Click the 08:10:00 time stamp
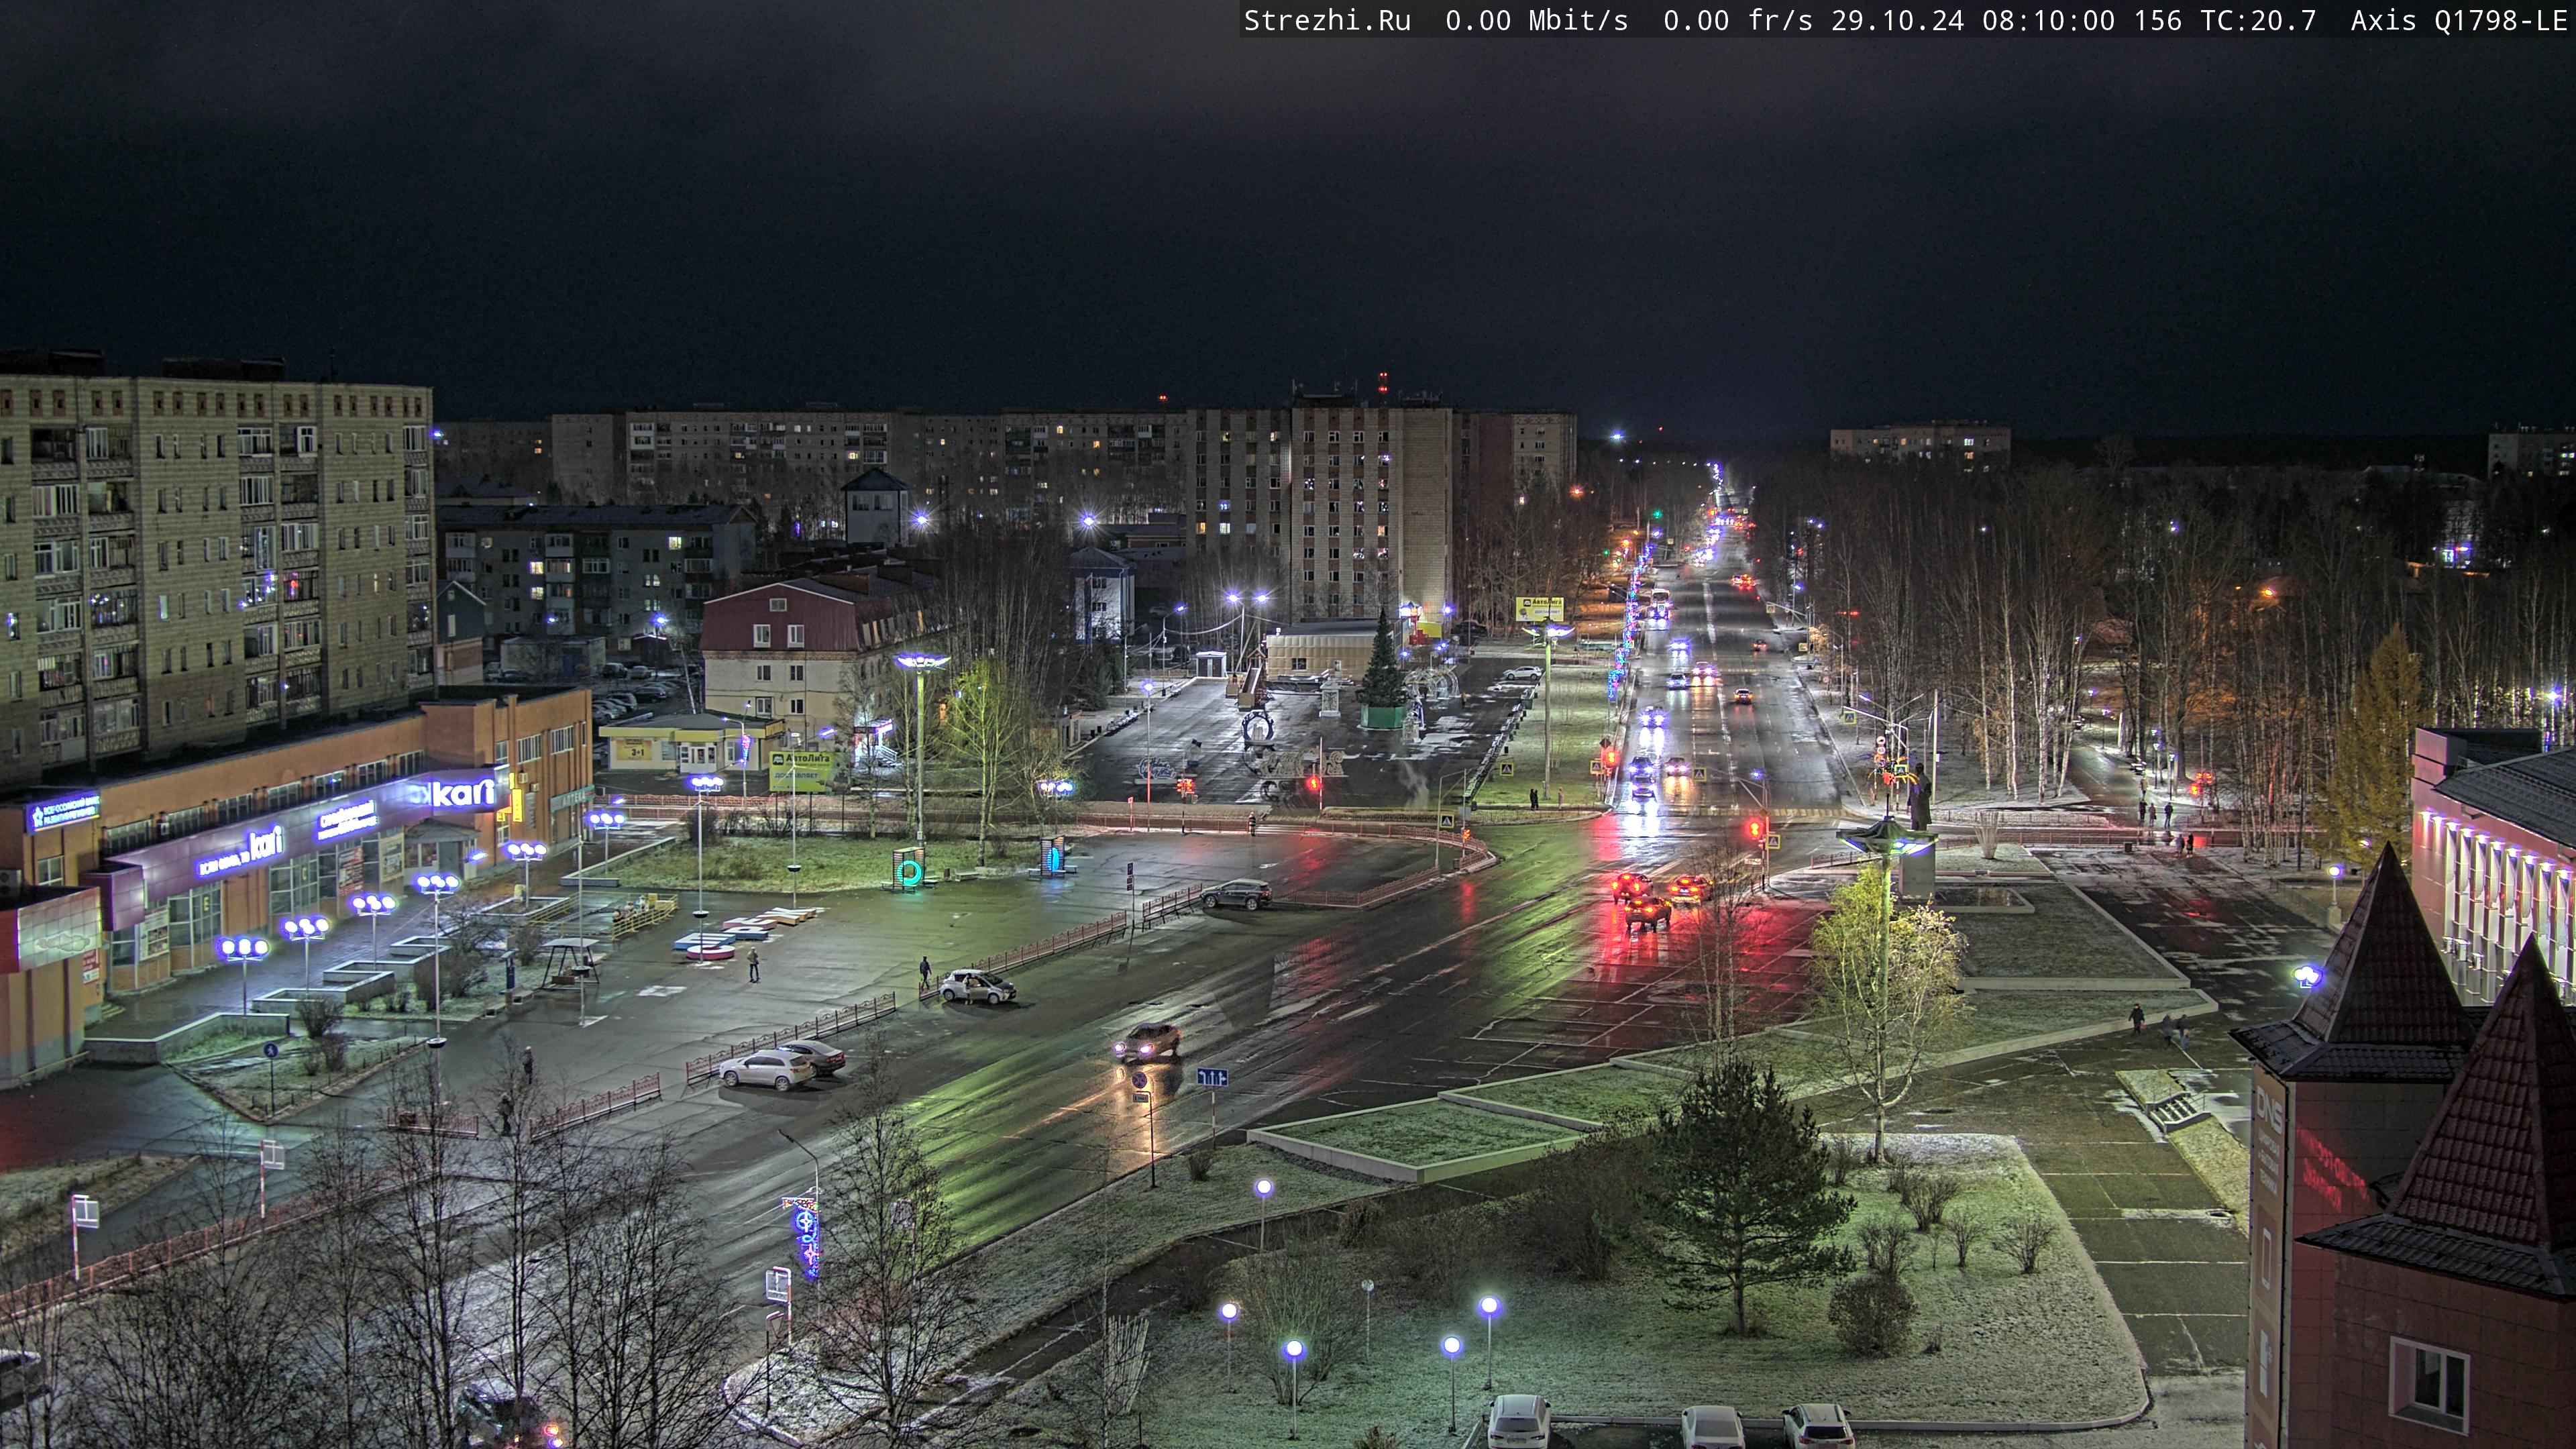The image size is (2576, 1449). coord(2049,21)
